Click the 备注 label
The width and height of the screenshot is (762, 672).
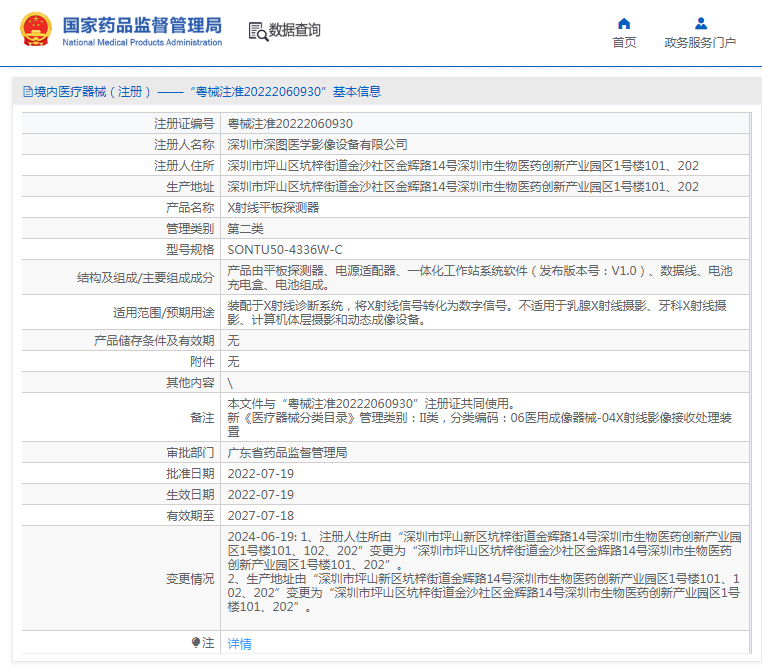click(x=202, y=417)
